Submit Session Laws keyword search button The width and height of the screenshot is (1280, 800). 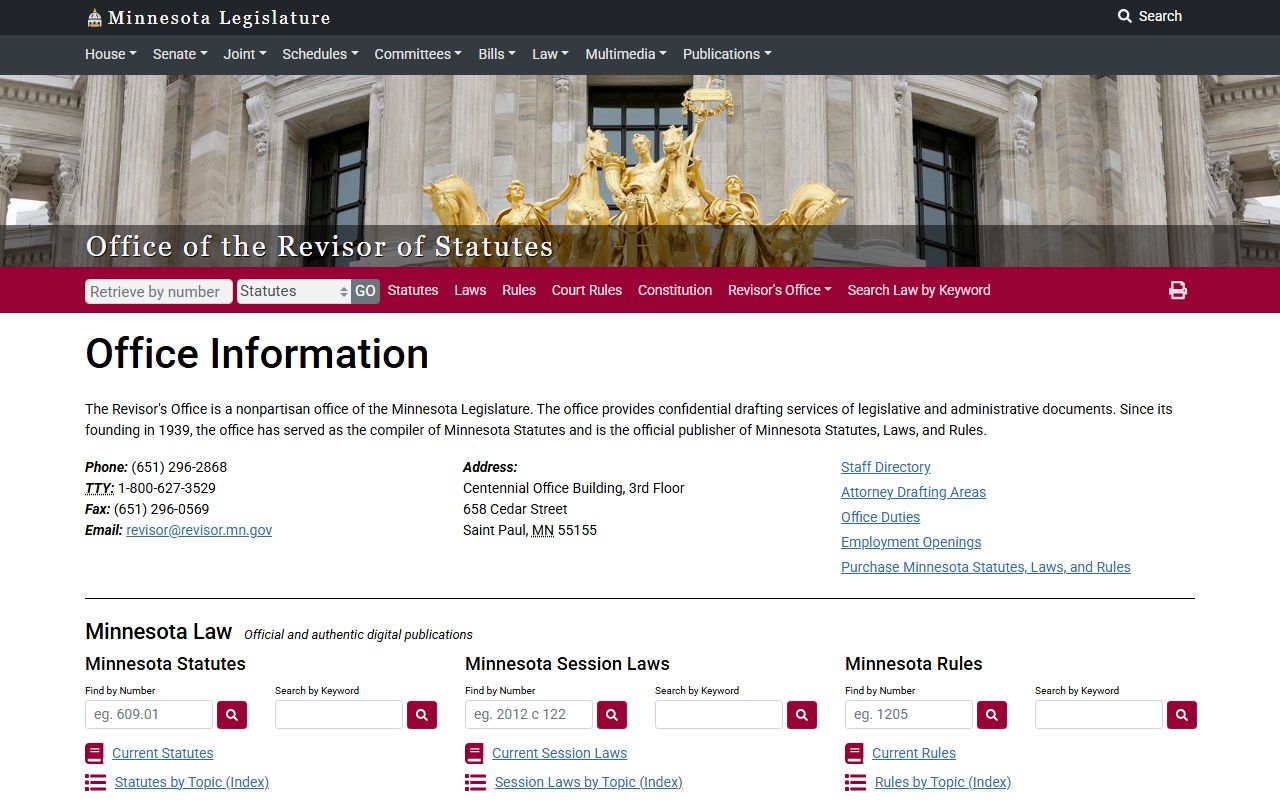[x=802, y=715]
